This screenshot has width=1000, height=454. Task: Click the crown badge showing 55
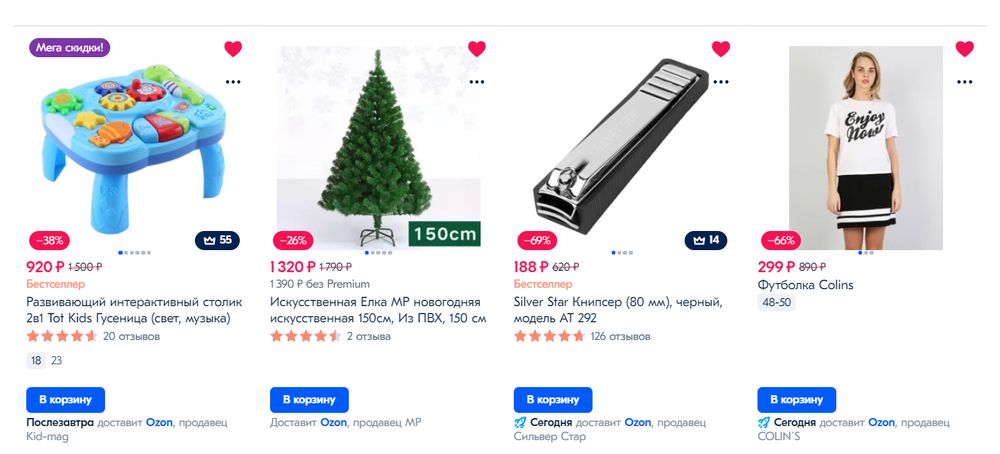point(217,240)
